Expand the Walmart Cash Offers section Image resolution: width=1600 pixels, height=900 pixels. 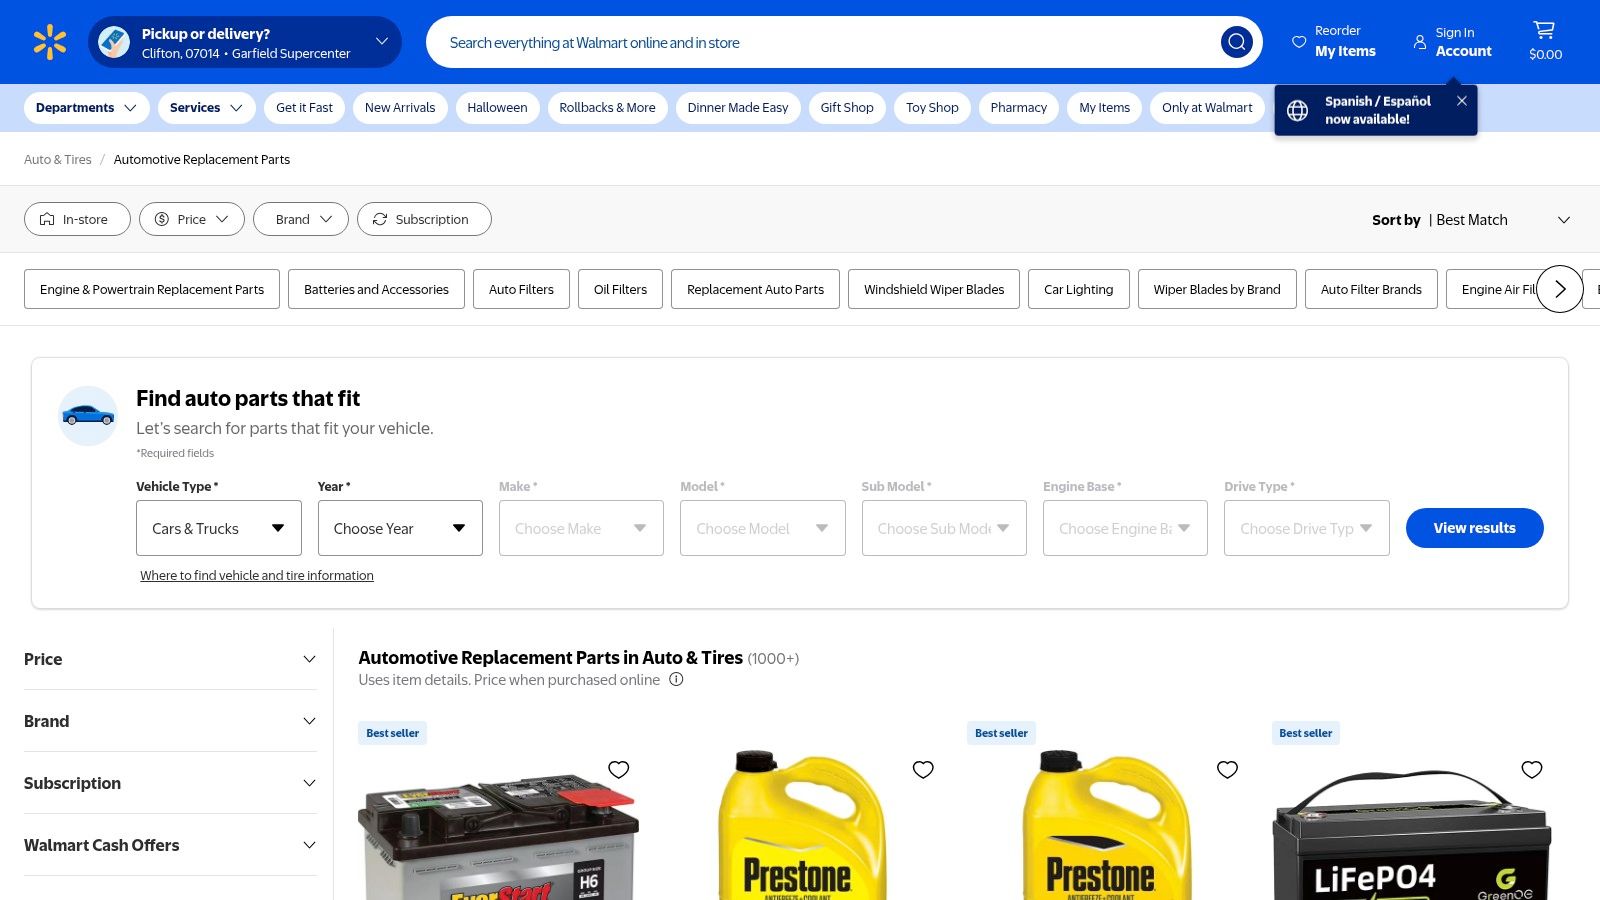[x=170, y=845]
